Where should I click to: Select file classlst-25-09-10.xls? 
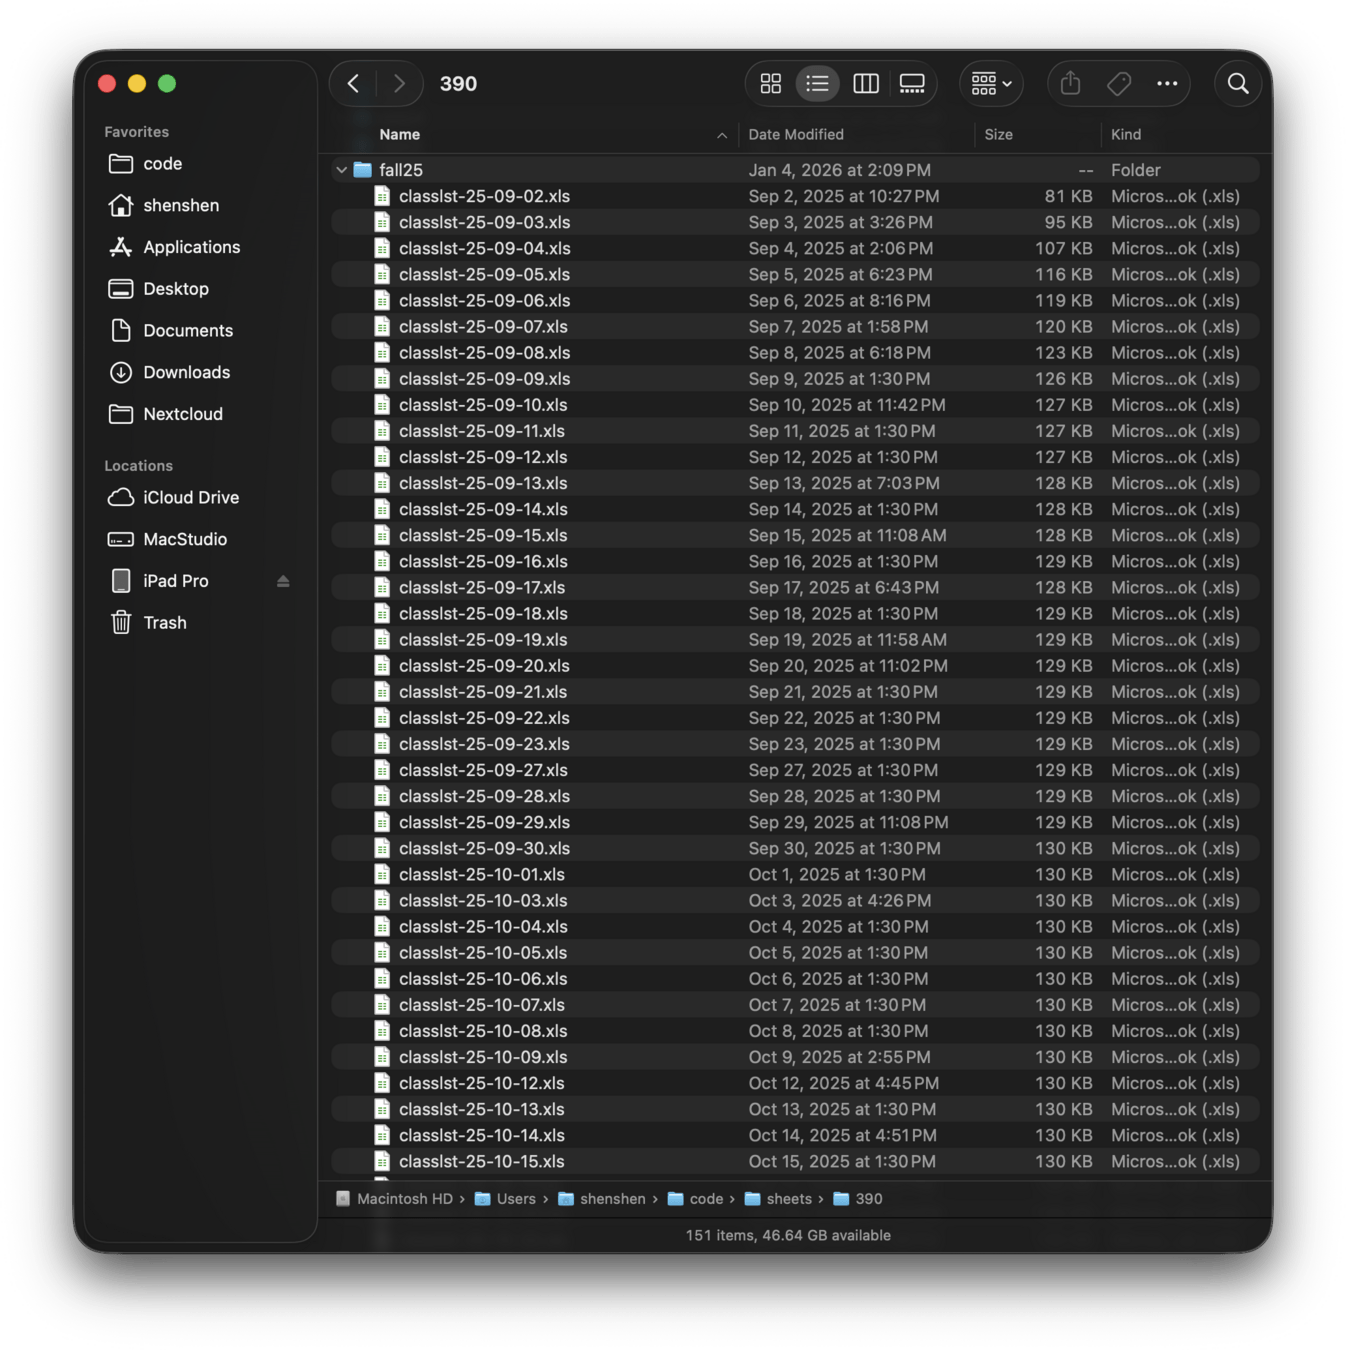795,405
